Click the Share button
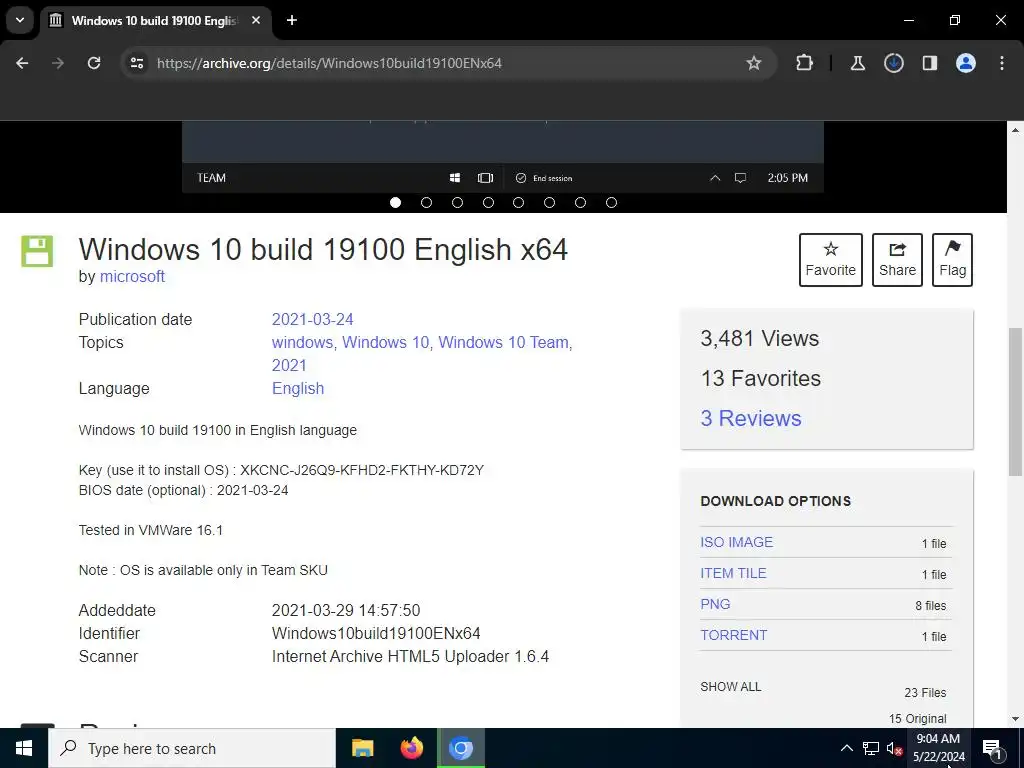1024x768 pixels. click(x=897, y=260)
